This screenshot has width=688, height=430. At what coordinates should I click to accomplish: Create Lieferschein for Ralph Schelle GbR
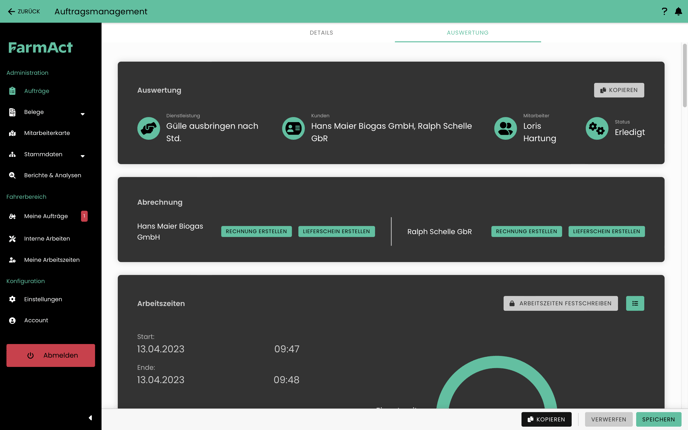[x=606, y=231]
